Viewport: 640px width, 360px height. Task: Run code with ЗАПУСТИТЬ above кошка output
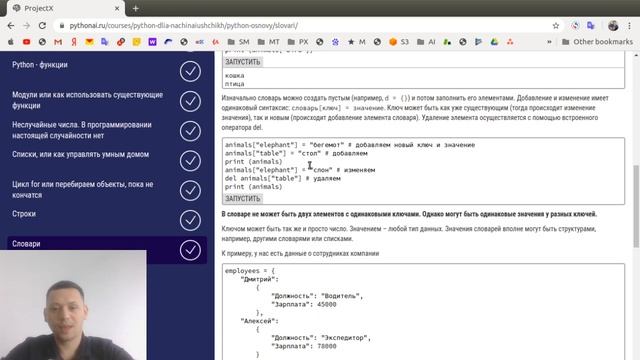tap(243, 62)
